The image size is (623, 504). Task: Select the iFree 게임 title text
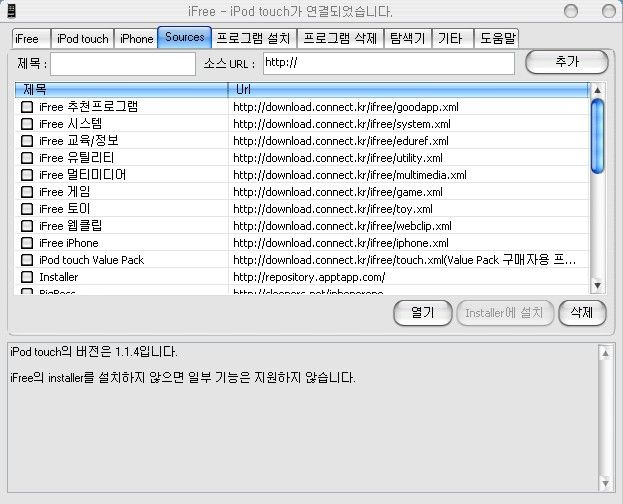[x=64, y=192]
